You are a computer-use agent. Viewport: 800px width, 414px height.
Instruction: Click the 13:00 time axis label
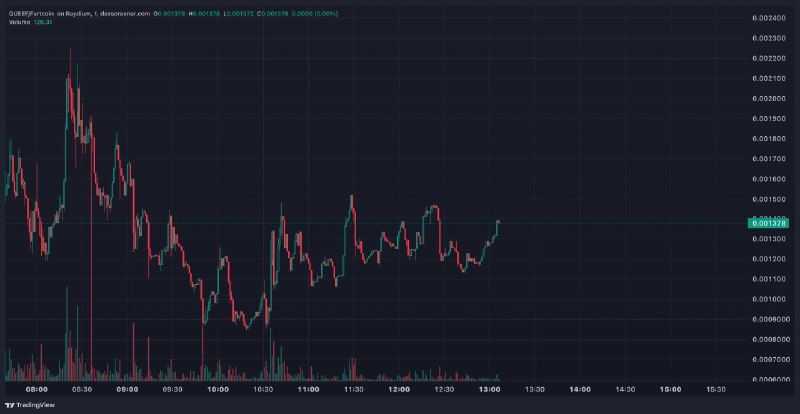pyautogui.click(x=489, y=389)
